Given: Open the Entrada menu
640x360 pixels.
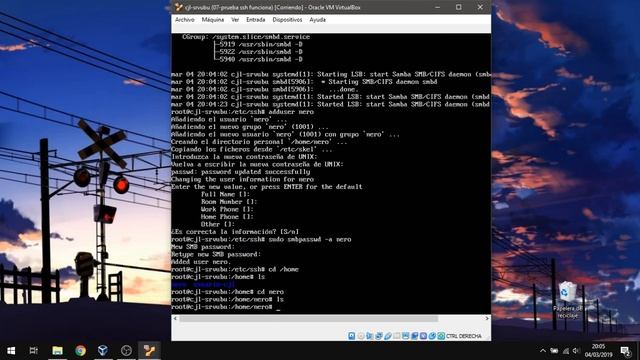Looking at the screenshot, I should [x=256, y=20].
